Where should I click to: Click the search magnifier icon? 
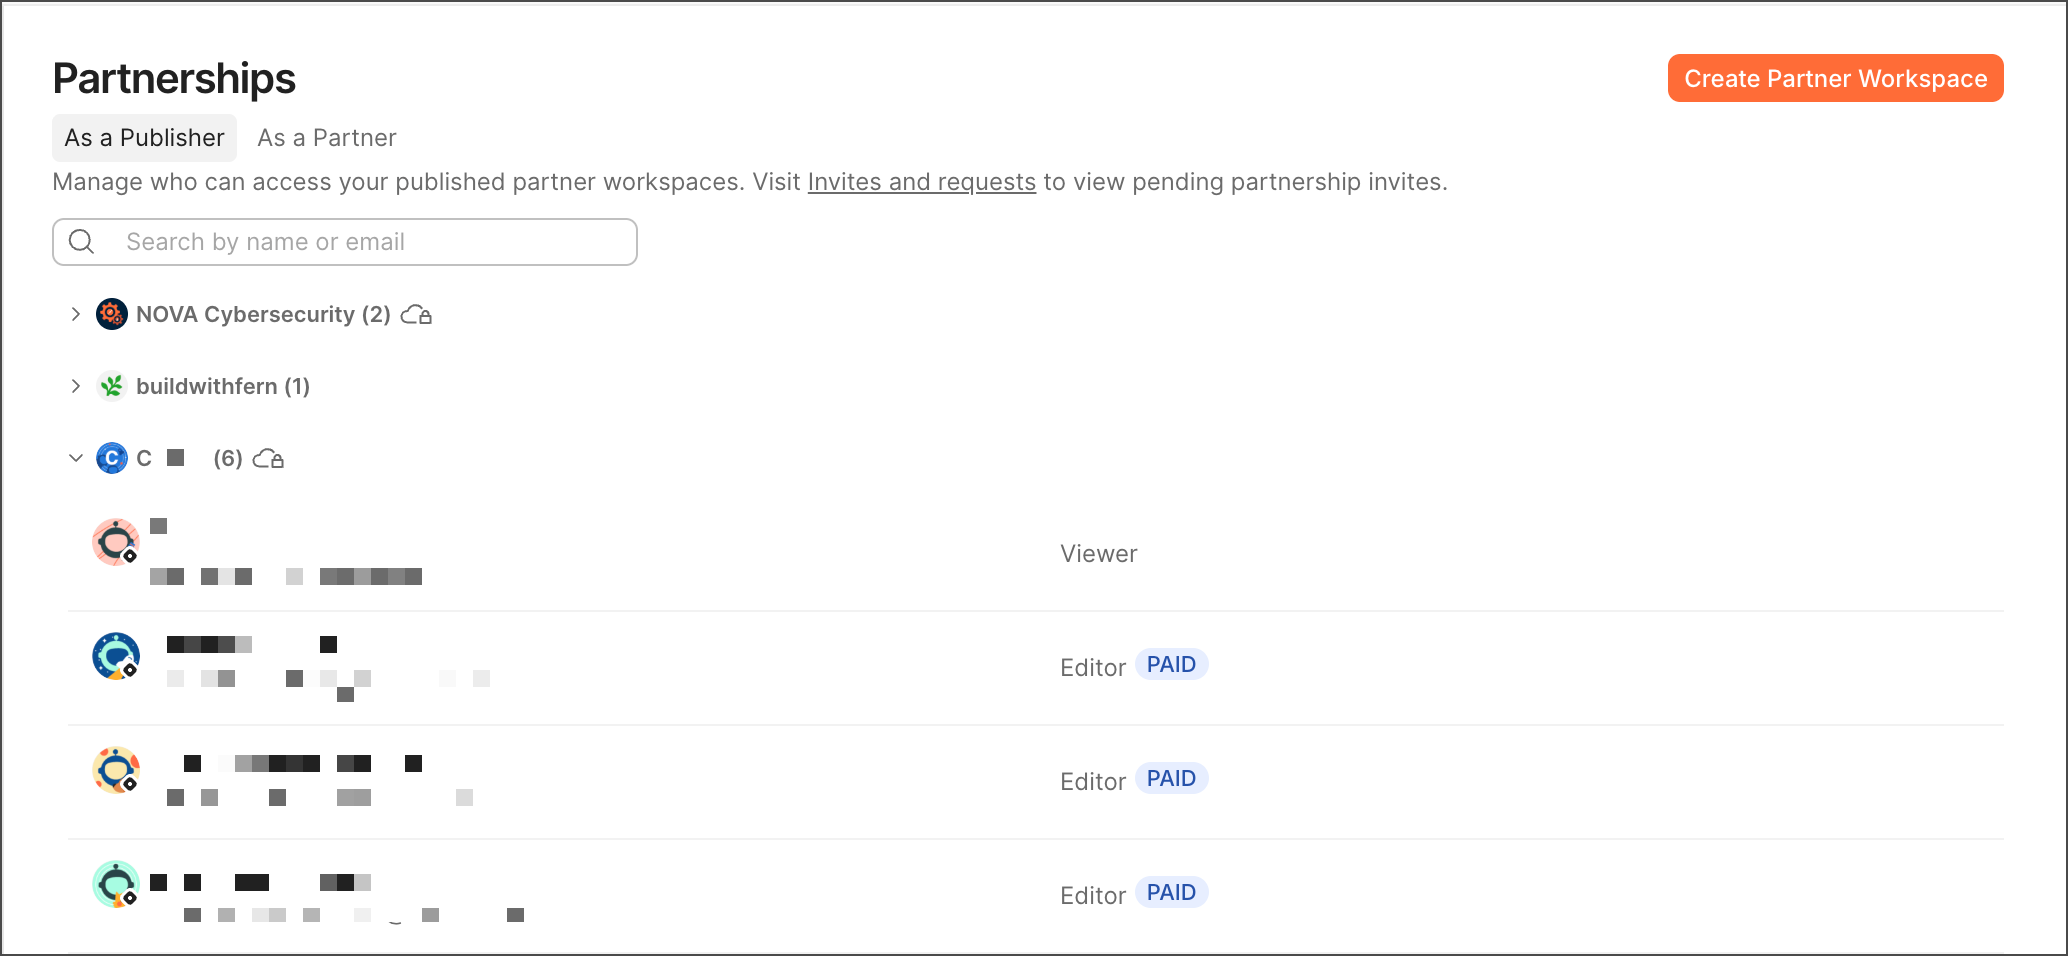click(82, 242)
